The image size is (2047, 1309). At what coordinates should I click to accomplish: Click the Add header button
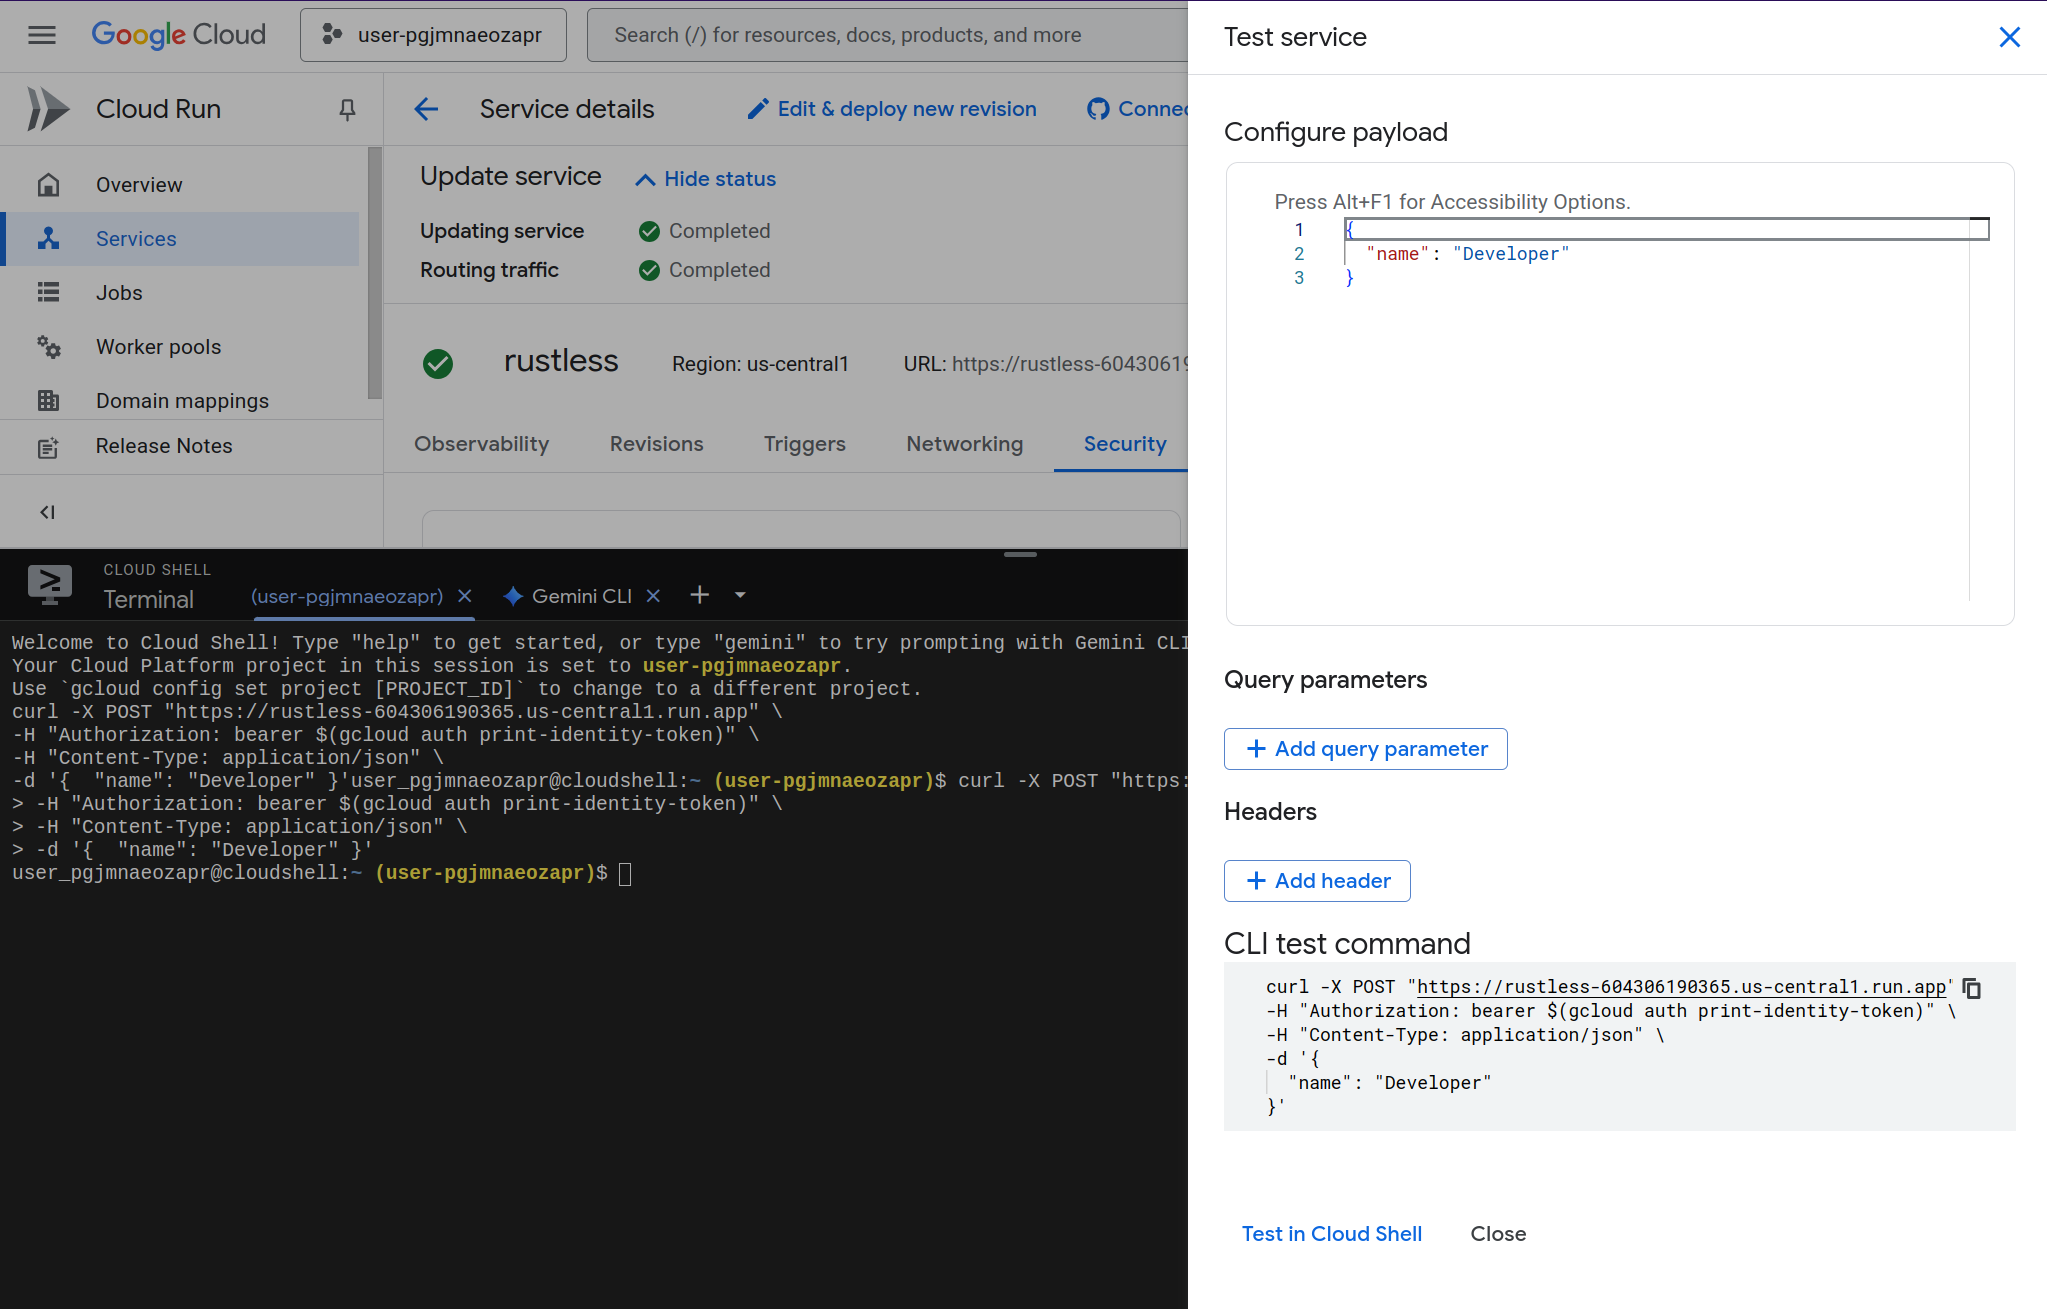[1316, 881]
